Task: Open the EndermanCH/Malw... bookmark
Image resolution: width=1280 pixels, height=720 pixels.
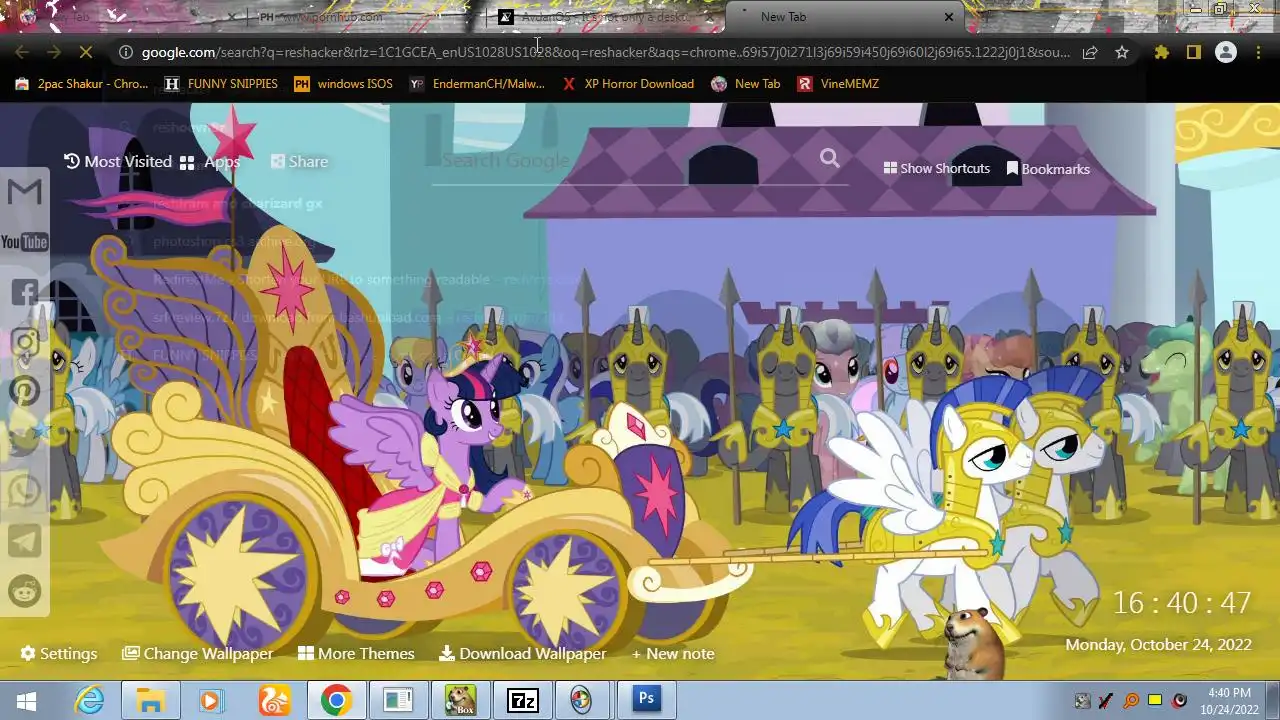Action: point(477,84)
